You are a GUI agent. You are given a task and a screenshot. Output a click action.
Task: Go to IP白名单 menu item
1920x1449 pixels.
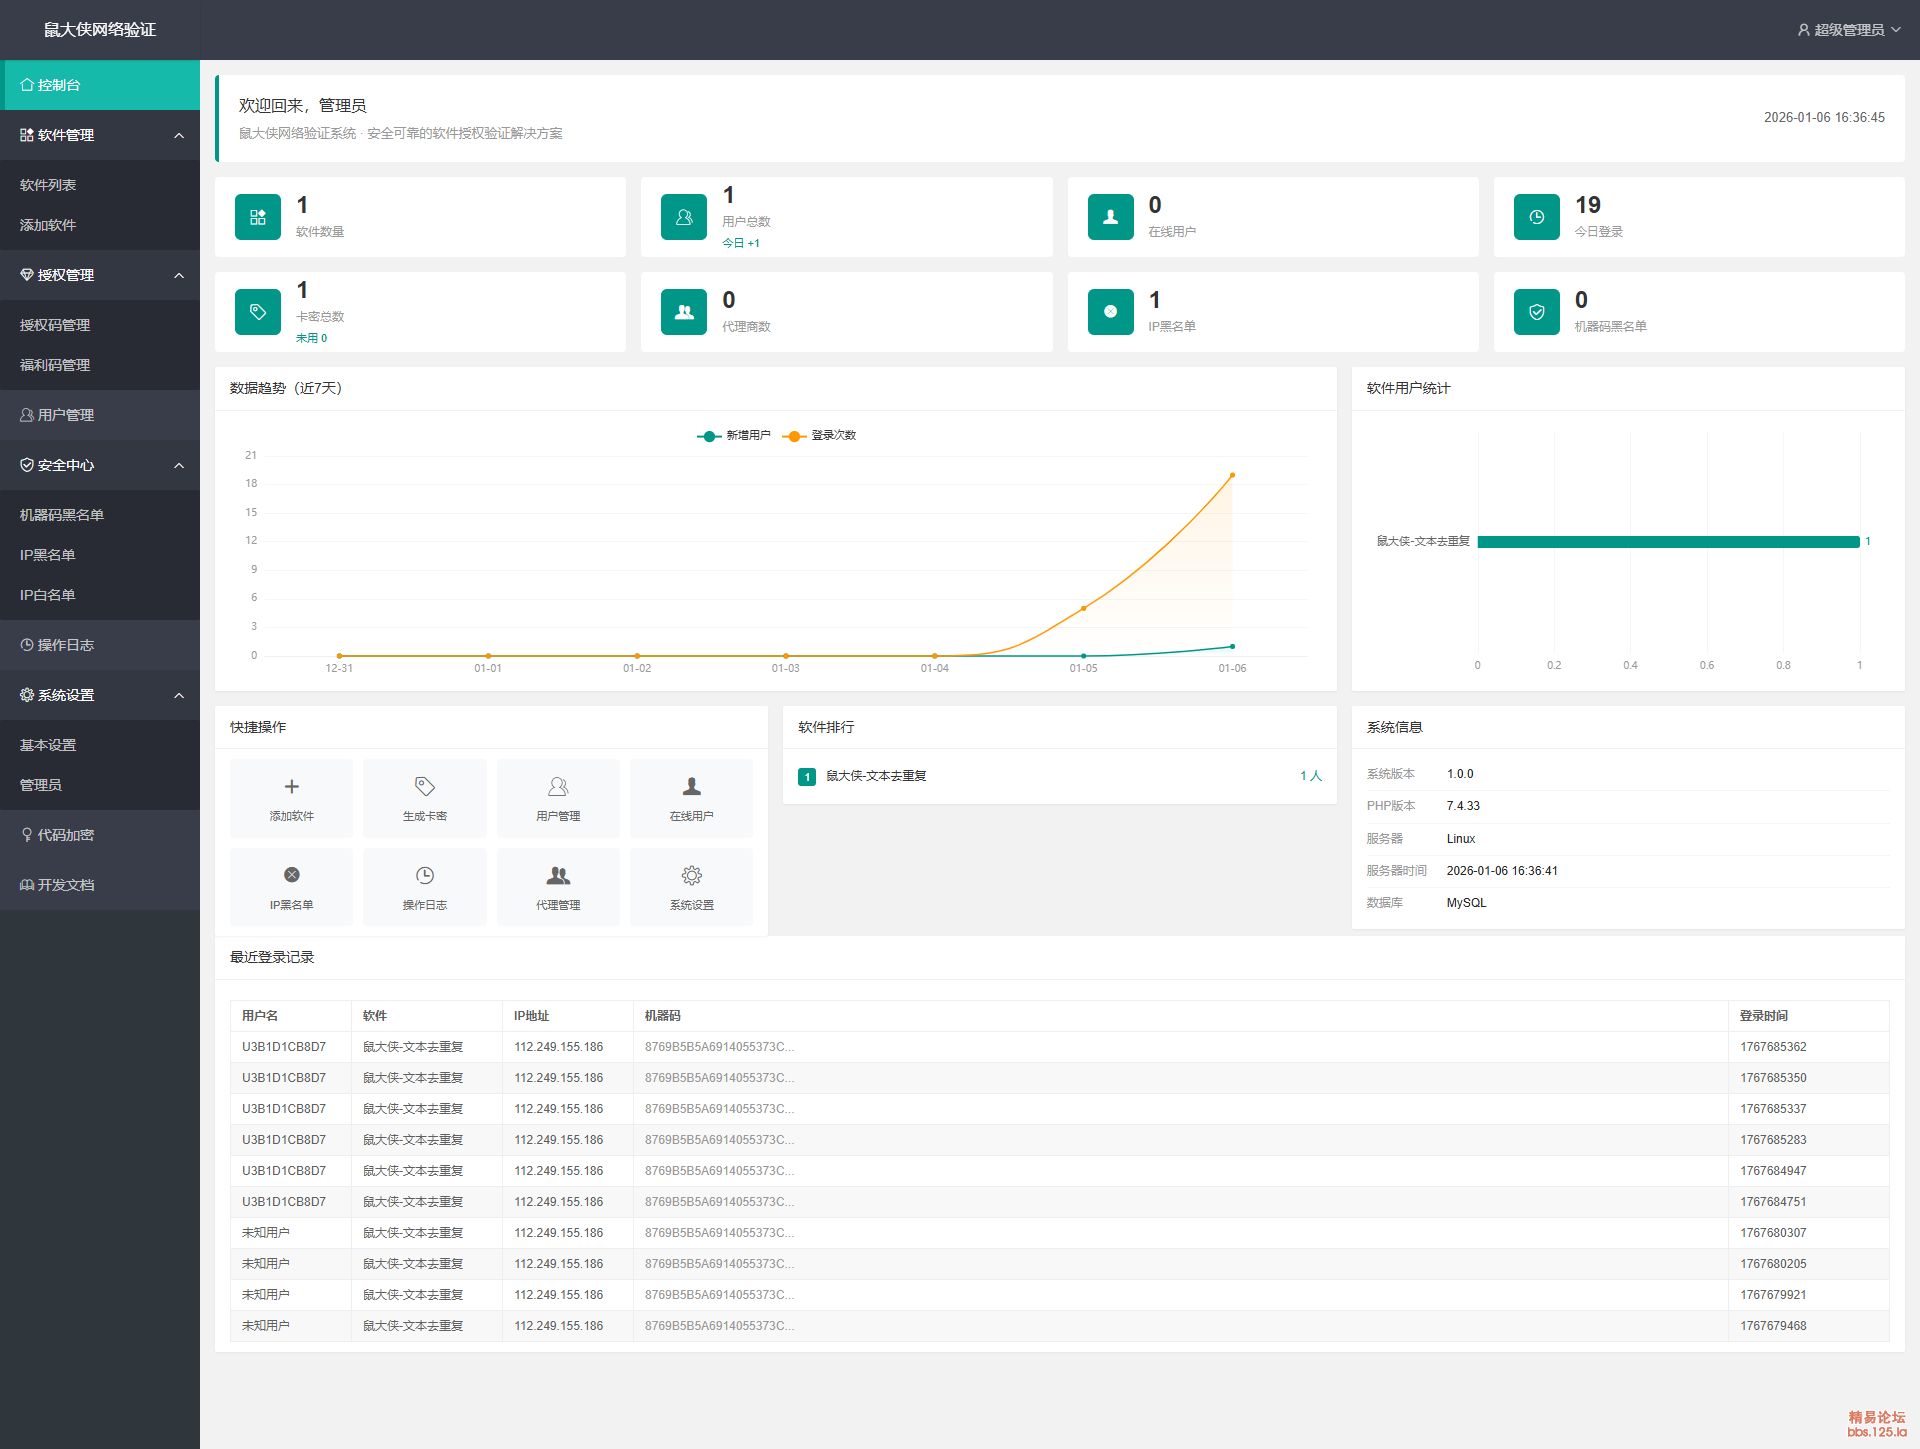point(48,595)
